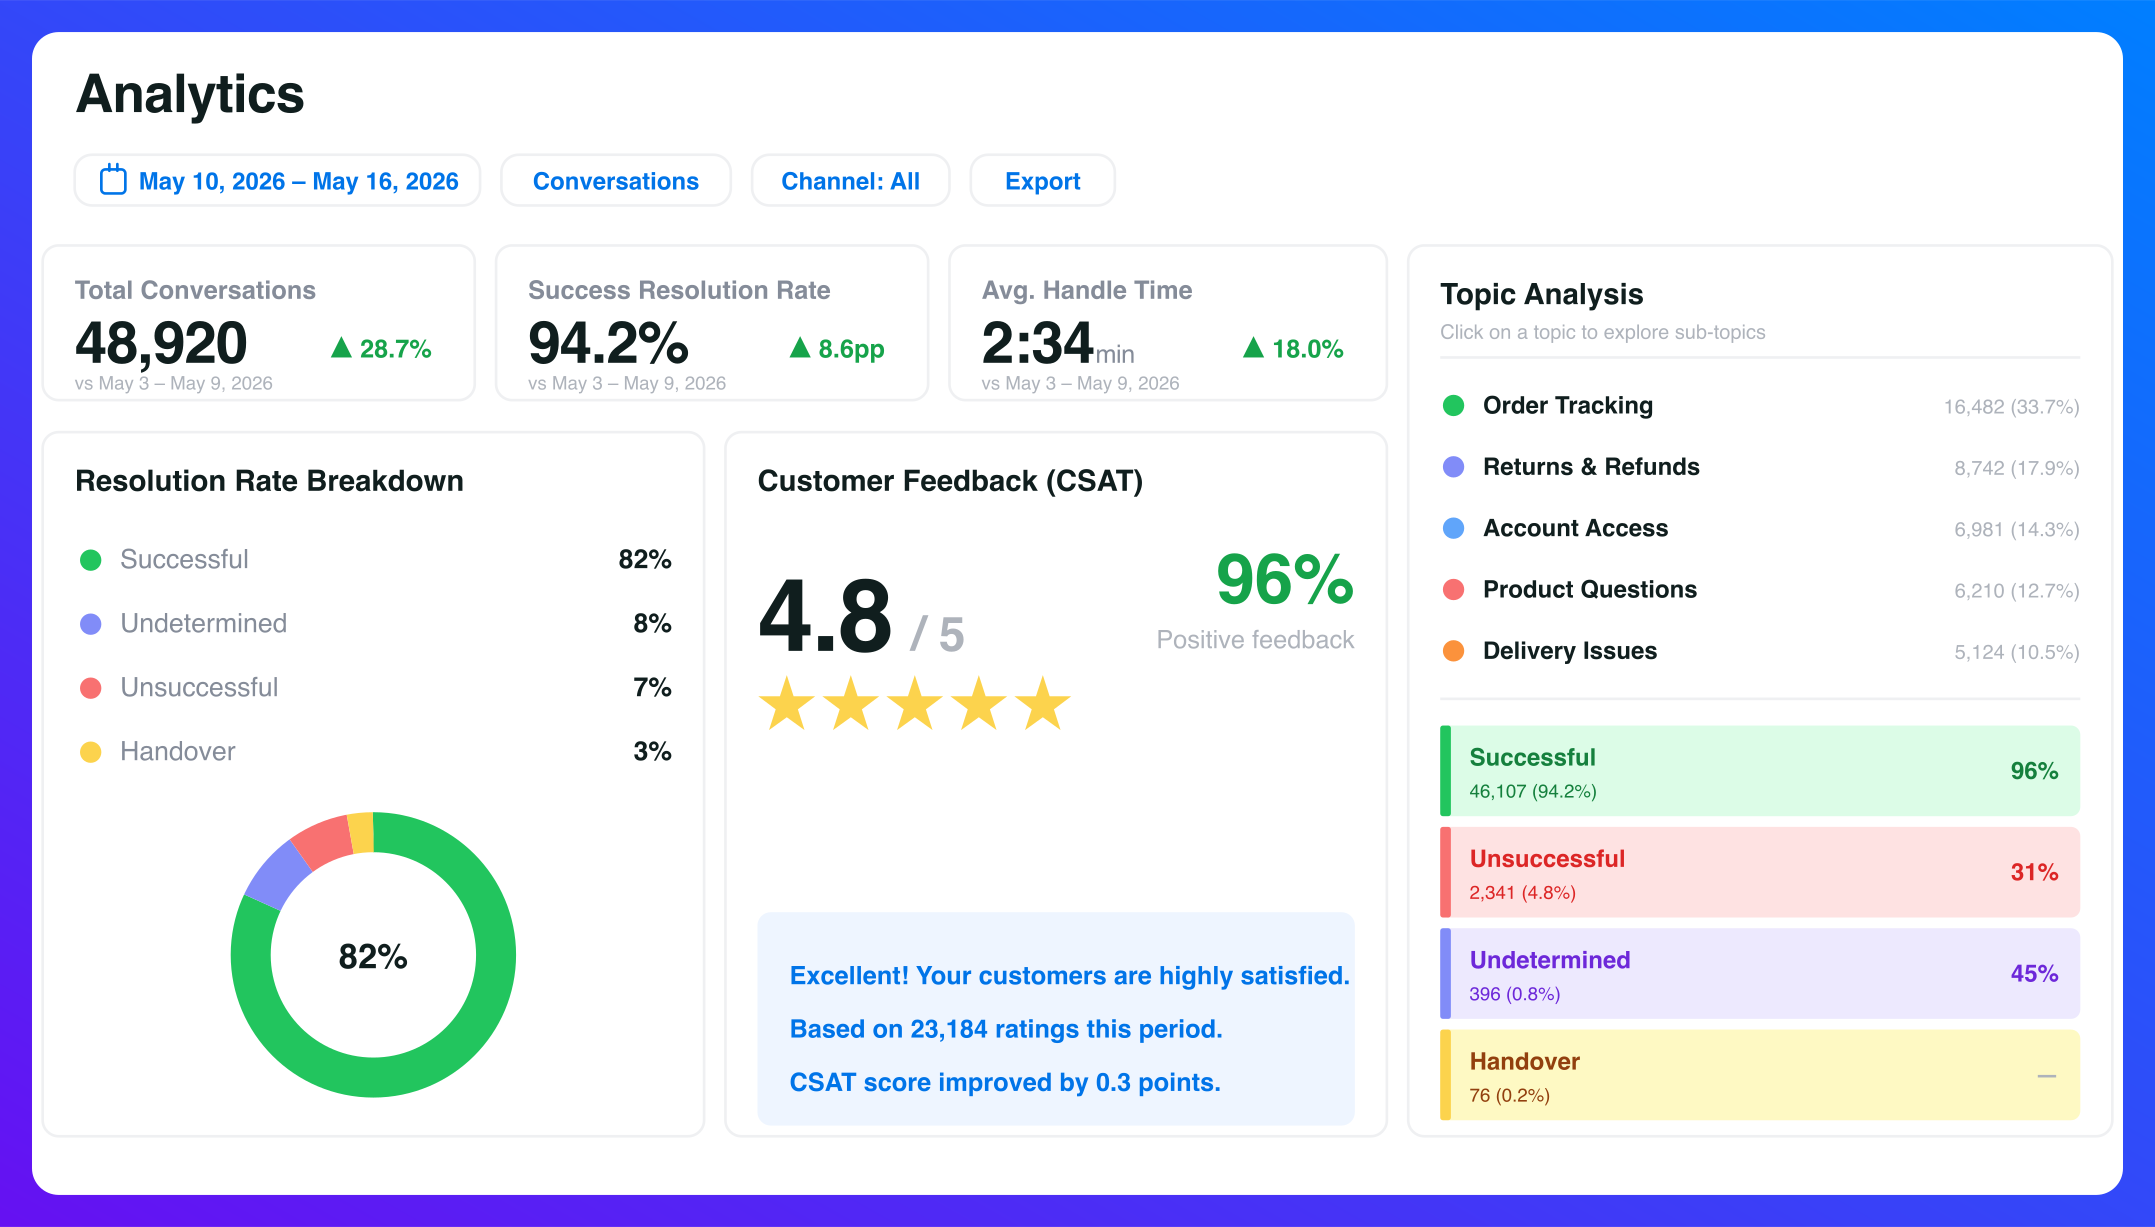Click the orange dot beside Delivery Issues
The height and width of the screenshot is (1227, 2155).
1454,651
